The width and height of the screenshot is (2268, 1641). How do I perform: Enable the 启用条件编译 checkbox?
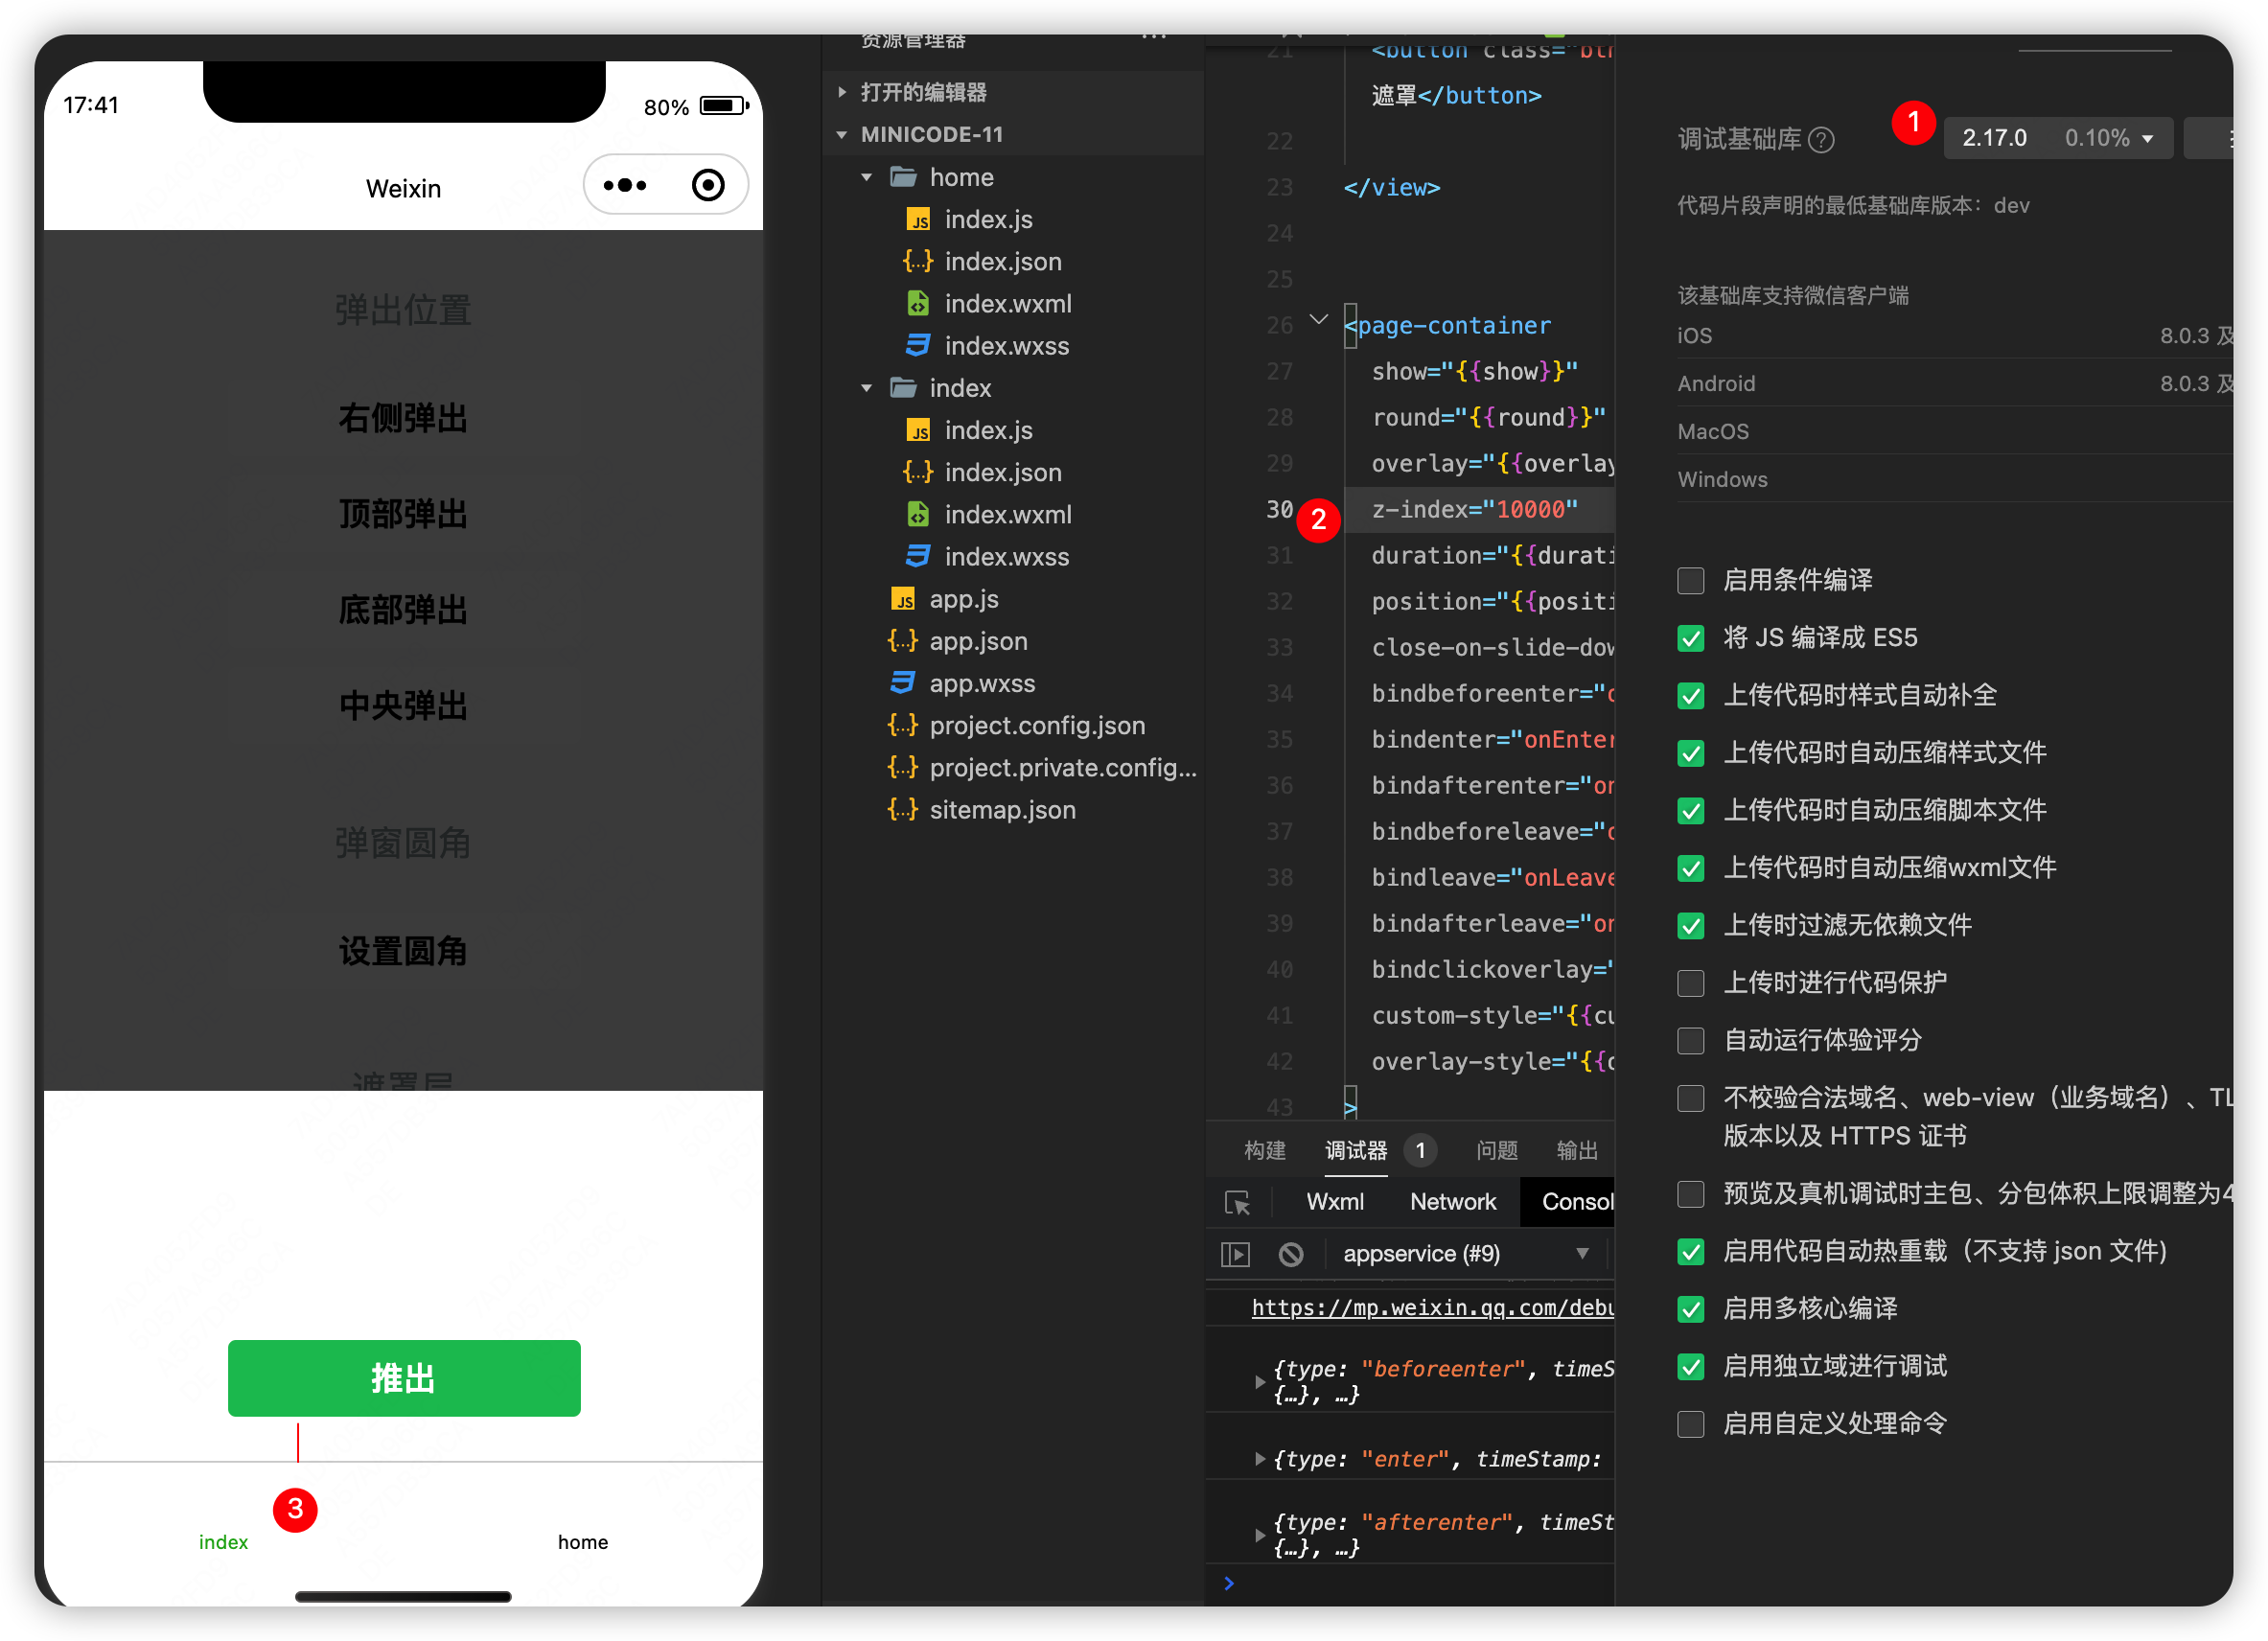[1690, 580]
